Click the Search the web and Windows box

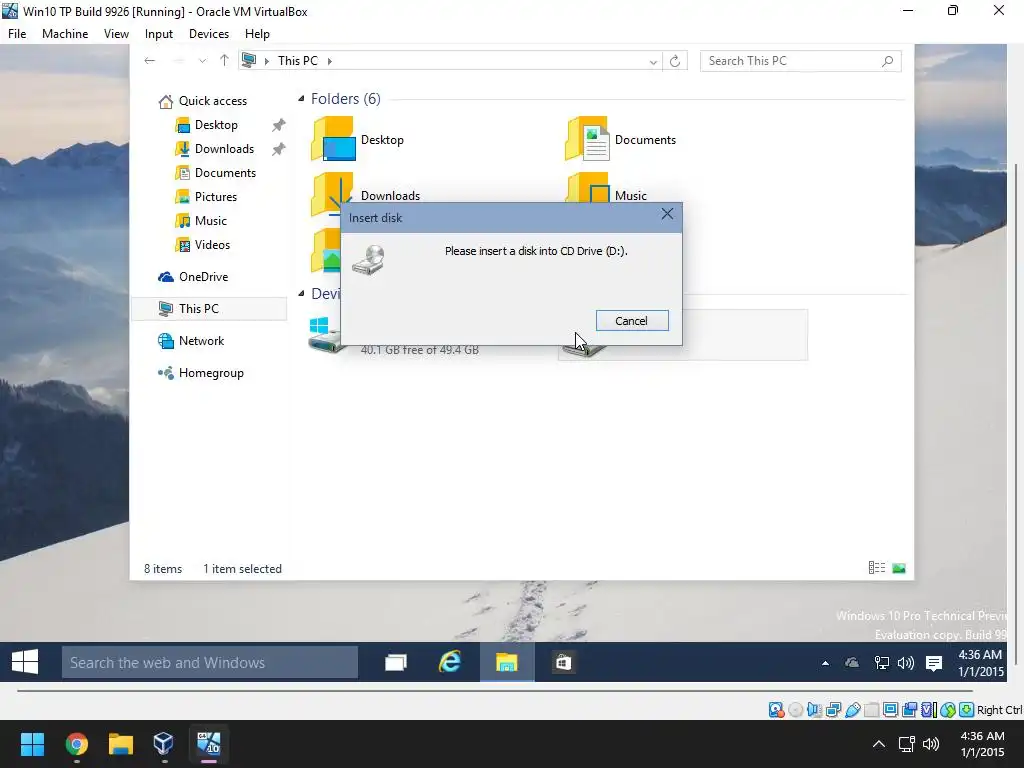point(210,663)
